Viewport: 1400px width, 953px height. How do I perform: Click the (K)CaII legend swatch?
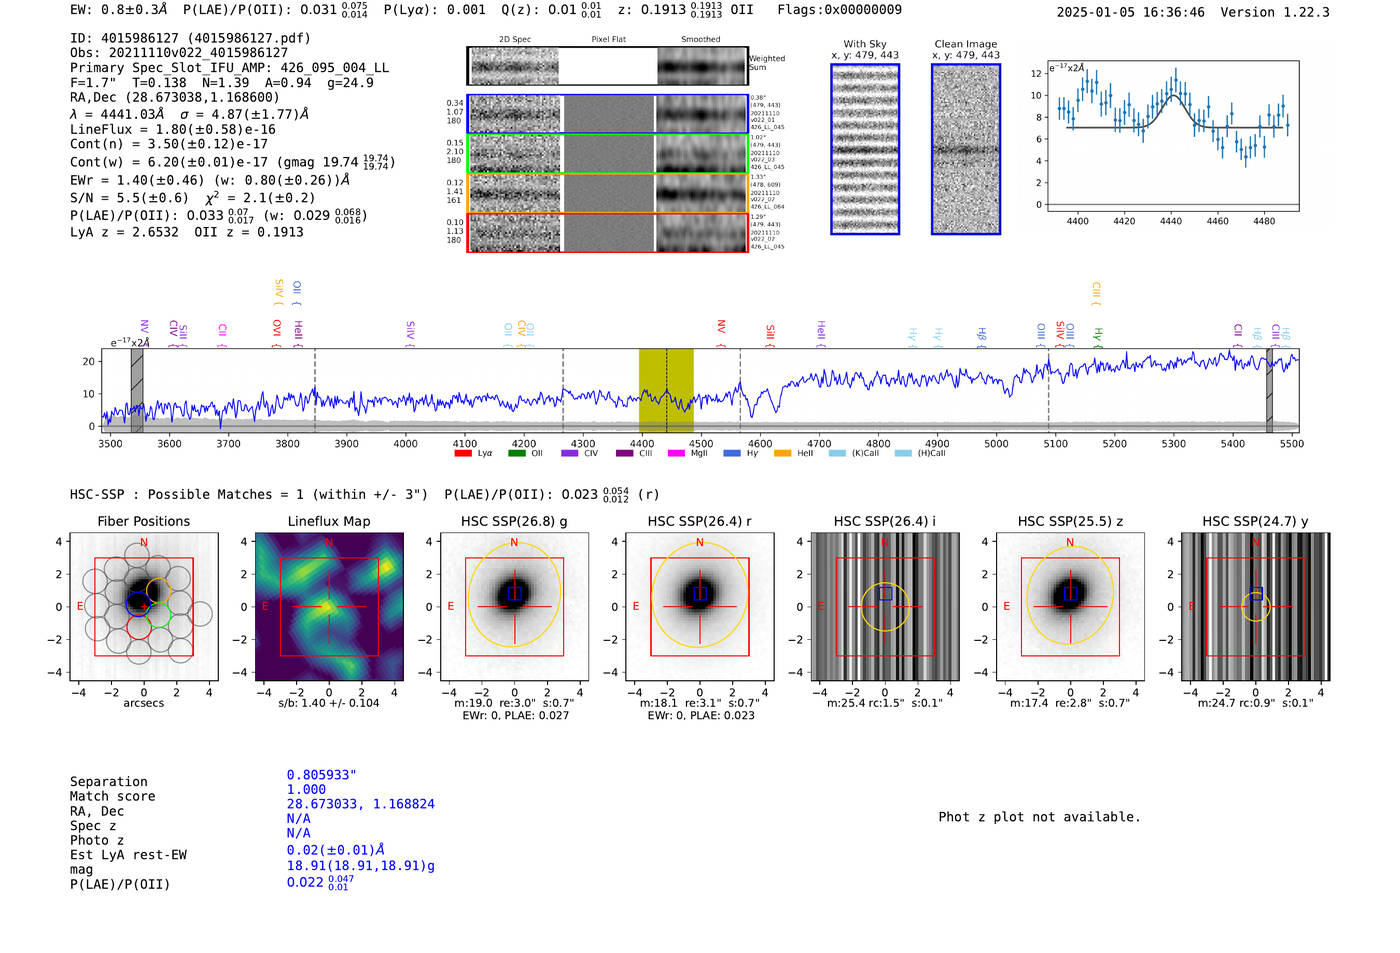tap(837, 453)
